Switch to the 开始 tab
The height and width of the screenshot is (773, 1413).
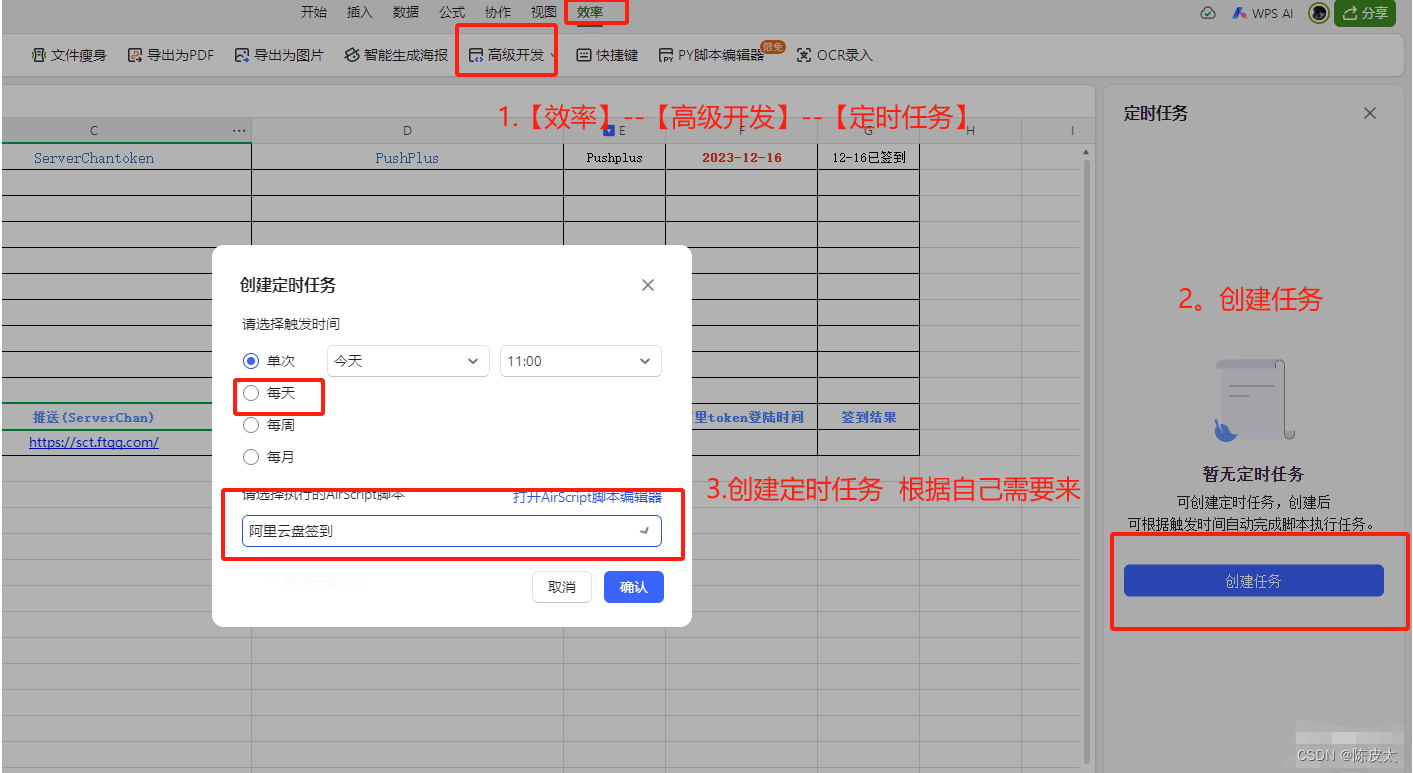314,12
